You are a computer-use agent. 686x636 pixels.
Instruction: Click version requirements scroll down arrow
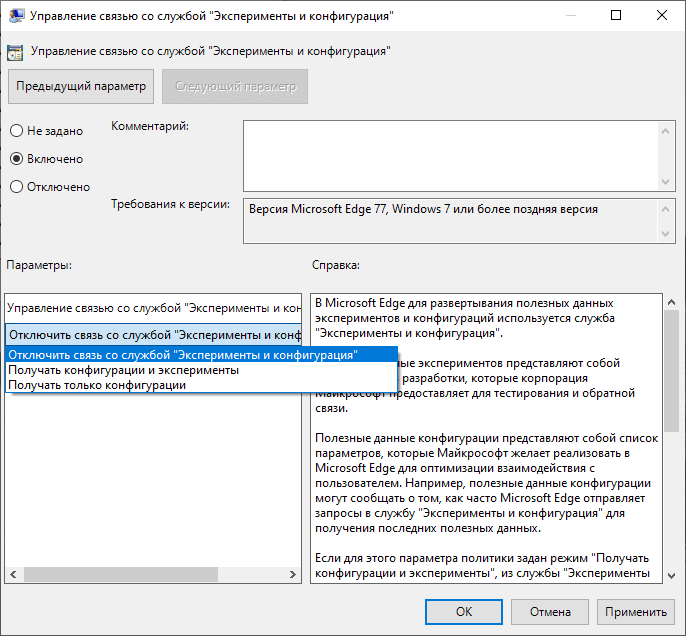[x=665, y=234]
